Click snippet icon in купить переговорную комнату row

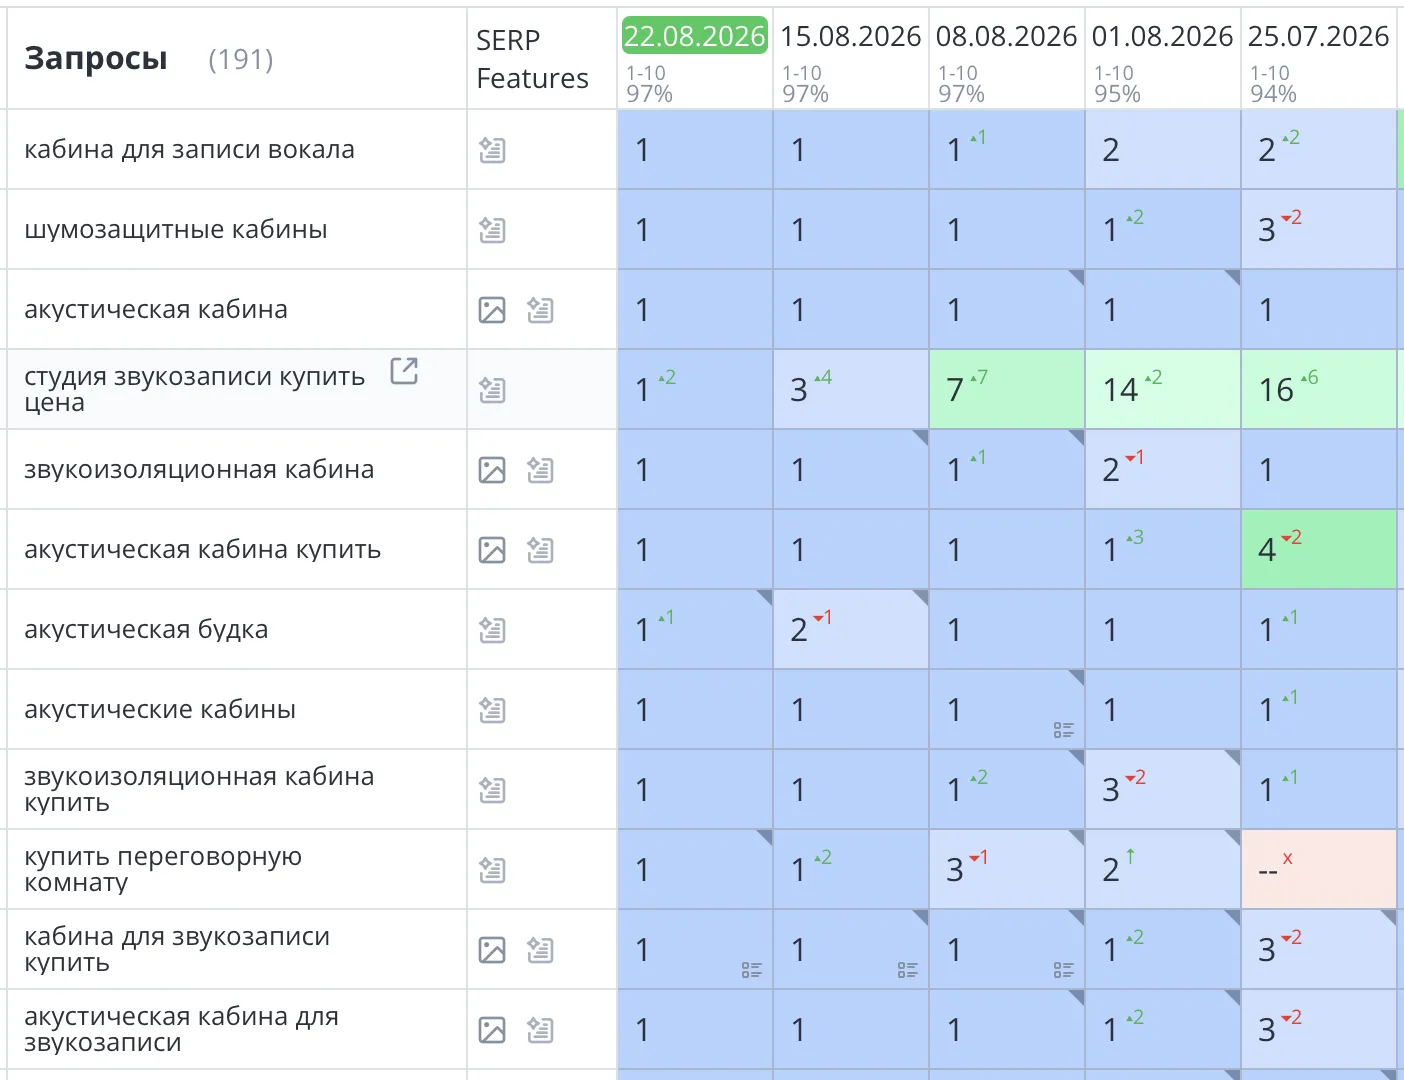tap(492, 870)
